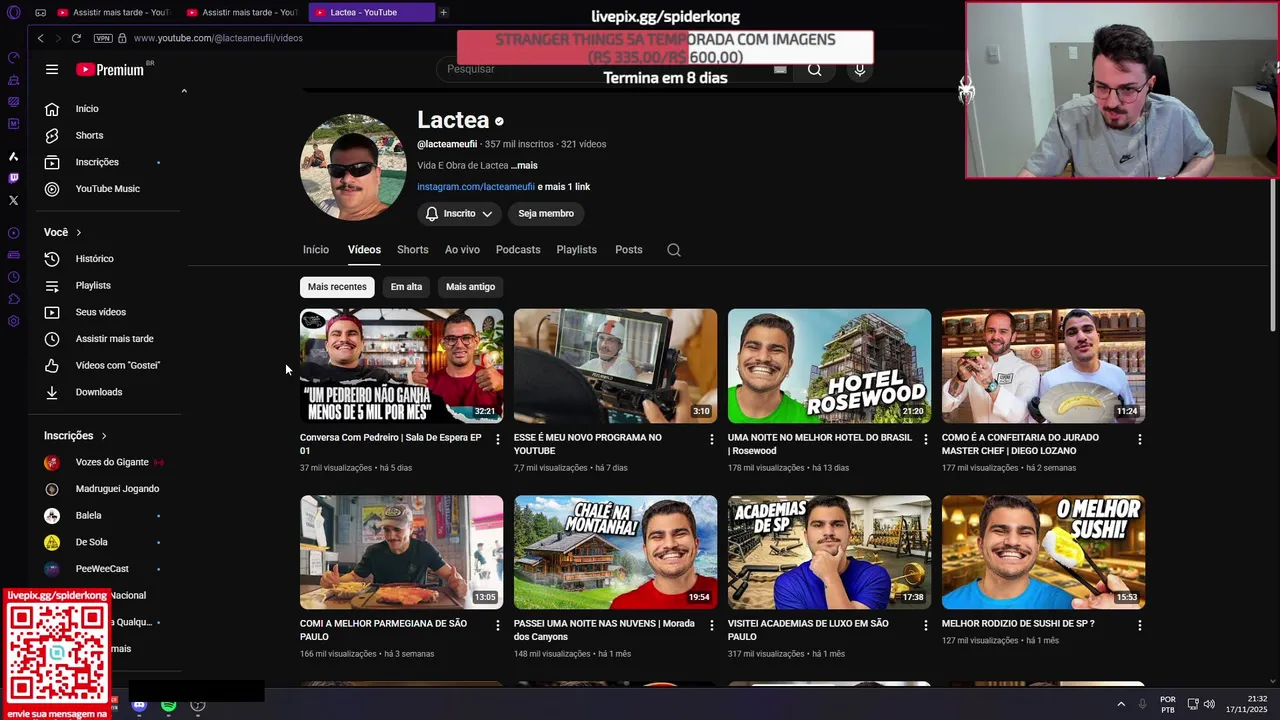Switch to the channel Vídeos tab
The image size is (1280, 720).
coord(364,250)
